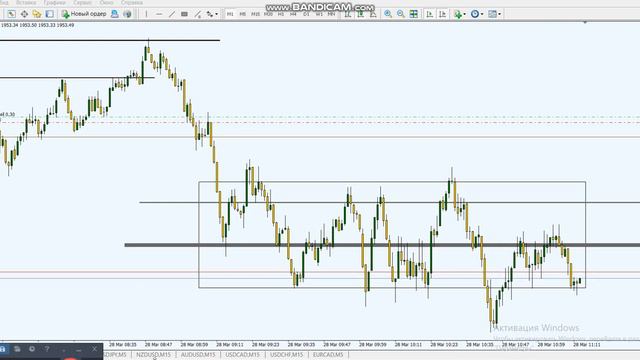This screenshot has width=640, height=360.
Task: Switch to the MN timeframe
Action: (x=331, y=14)
